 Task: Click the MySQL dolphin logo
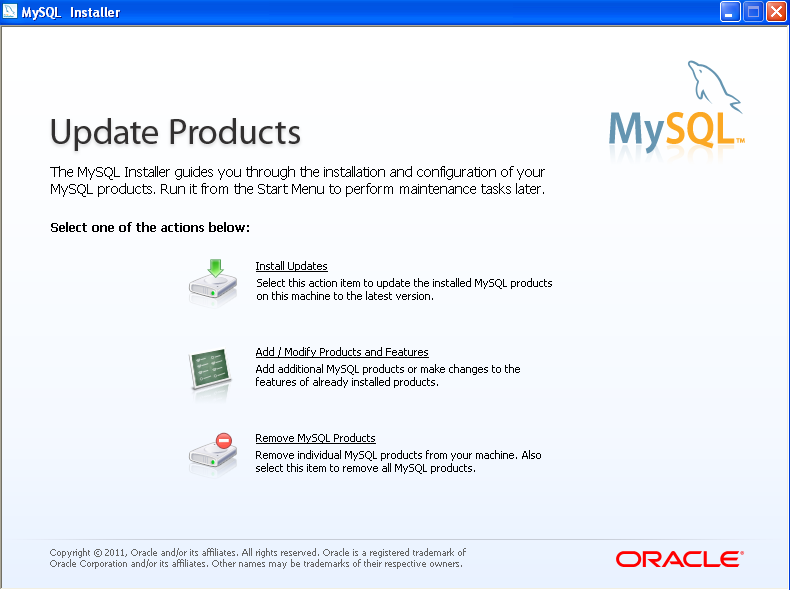pos(676,108)
